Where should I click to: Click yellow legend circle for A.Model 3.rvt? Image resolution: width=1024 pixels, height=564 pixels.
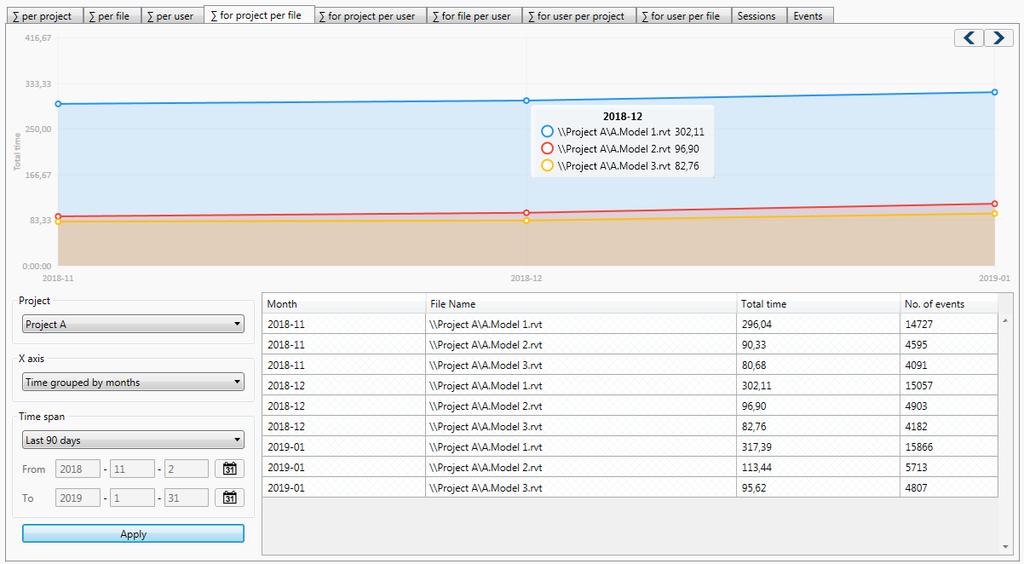pyautogui.click(x=547, y=165)
